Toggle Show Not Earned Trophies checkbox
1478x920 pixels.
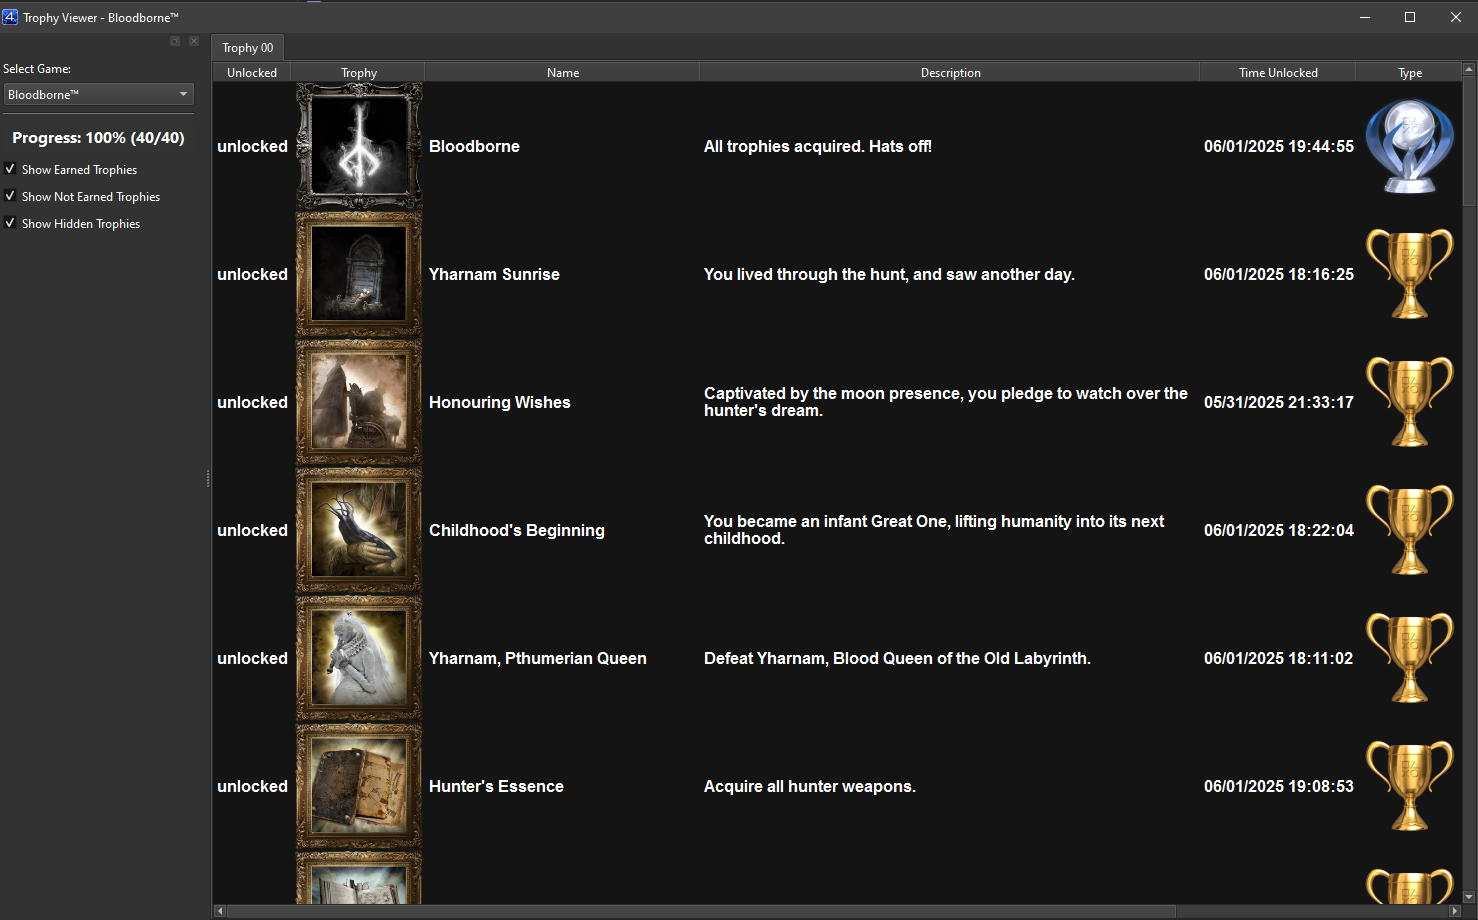[10, 196]
